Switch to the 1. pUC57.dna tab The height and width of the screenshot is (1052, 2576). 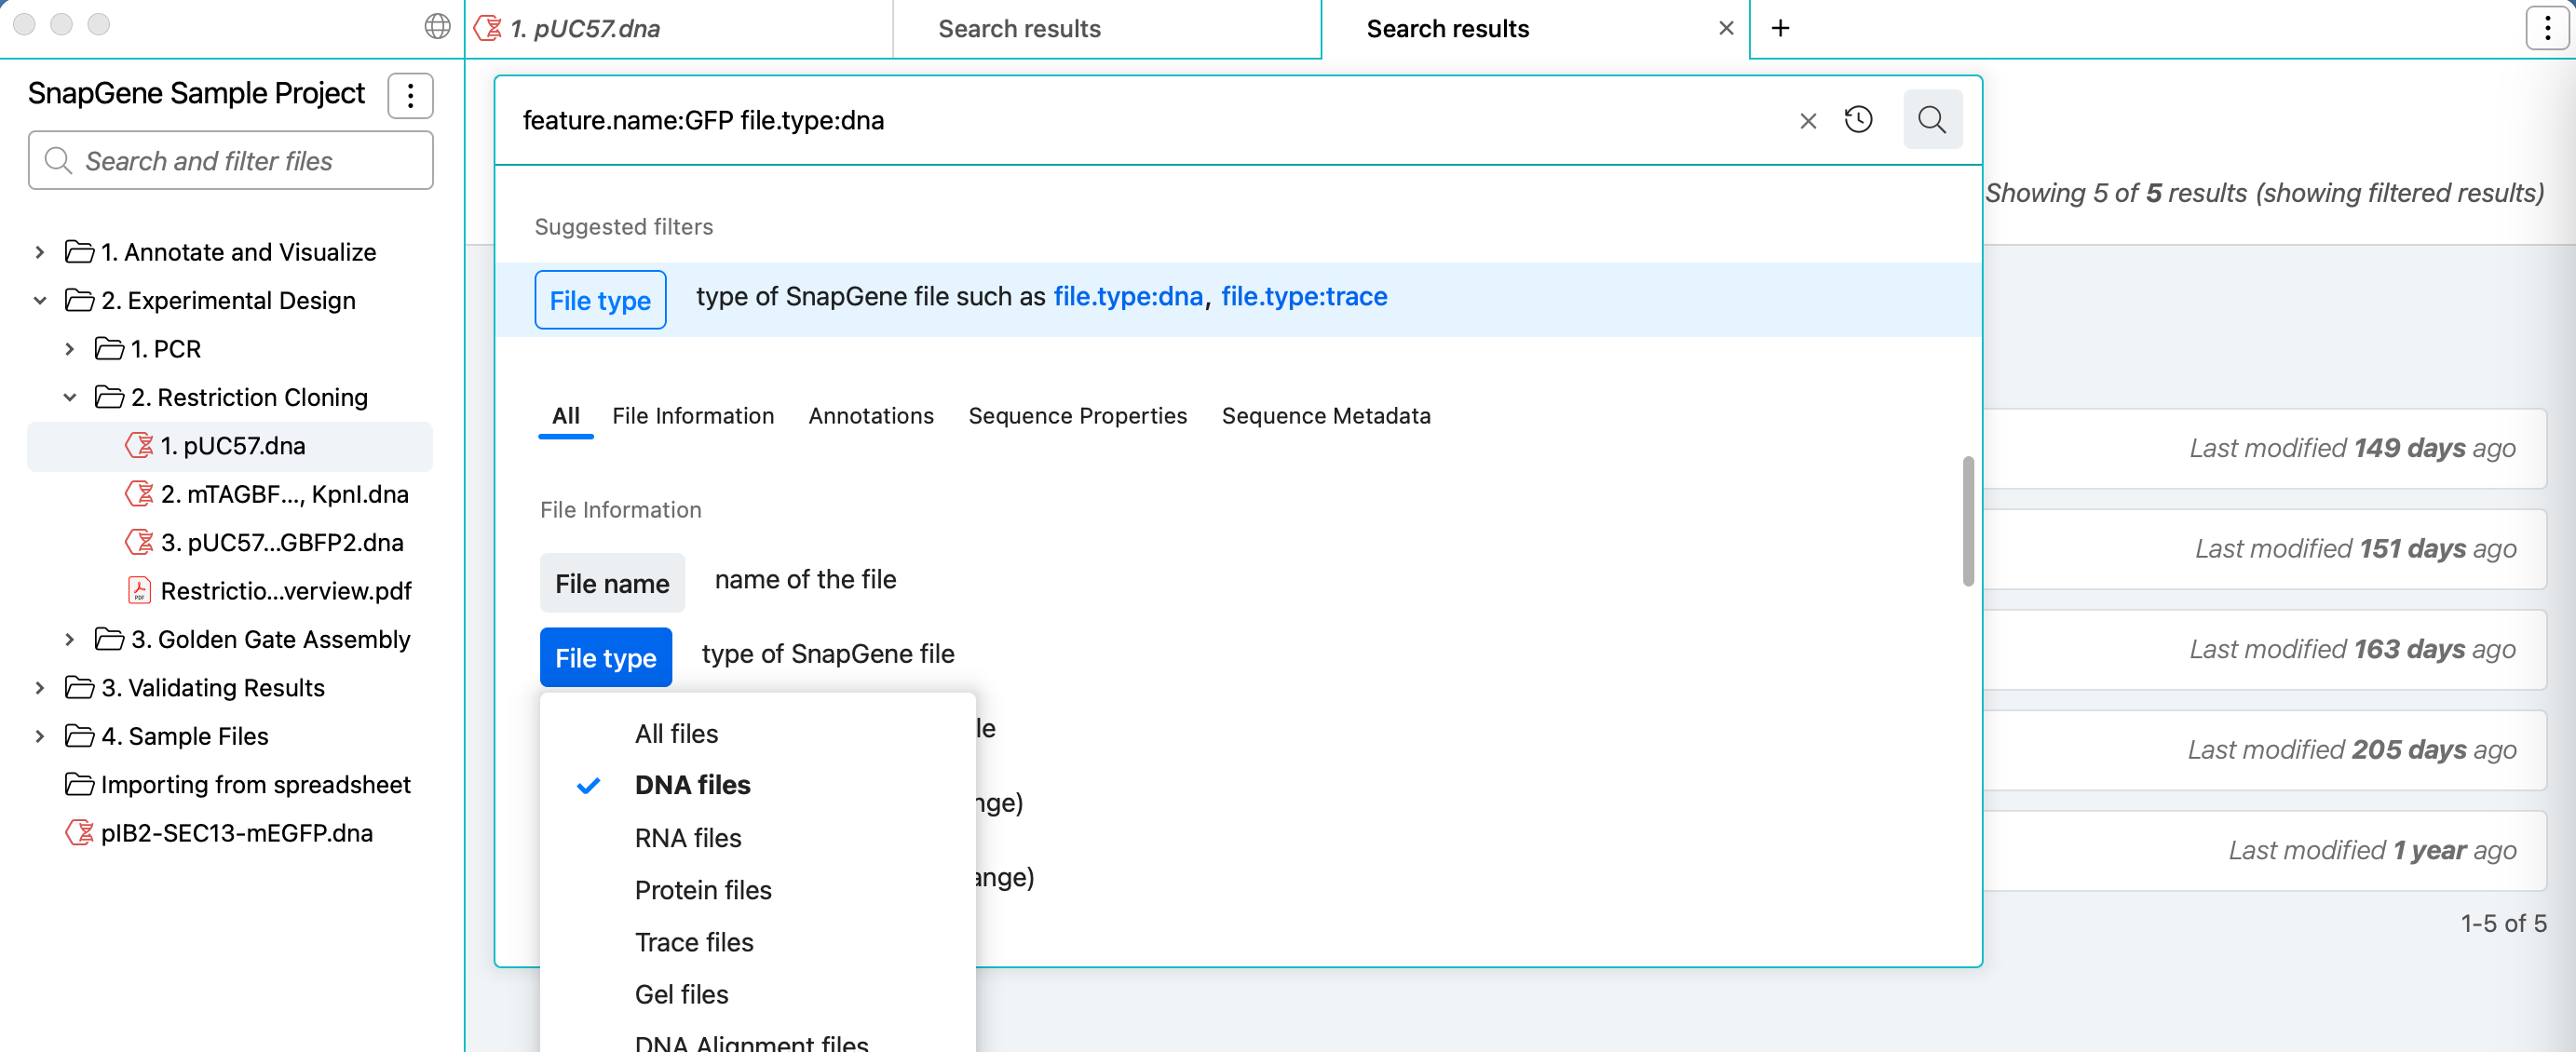coord(678,29)
